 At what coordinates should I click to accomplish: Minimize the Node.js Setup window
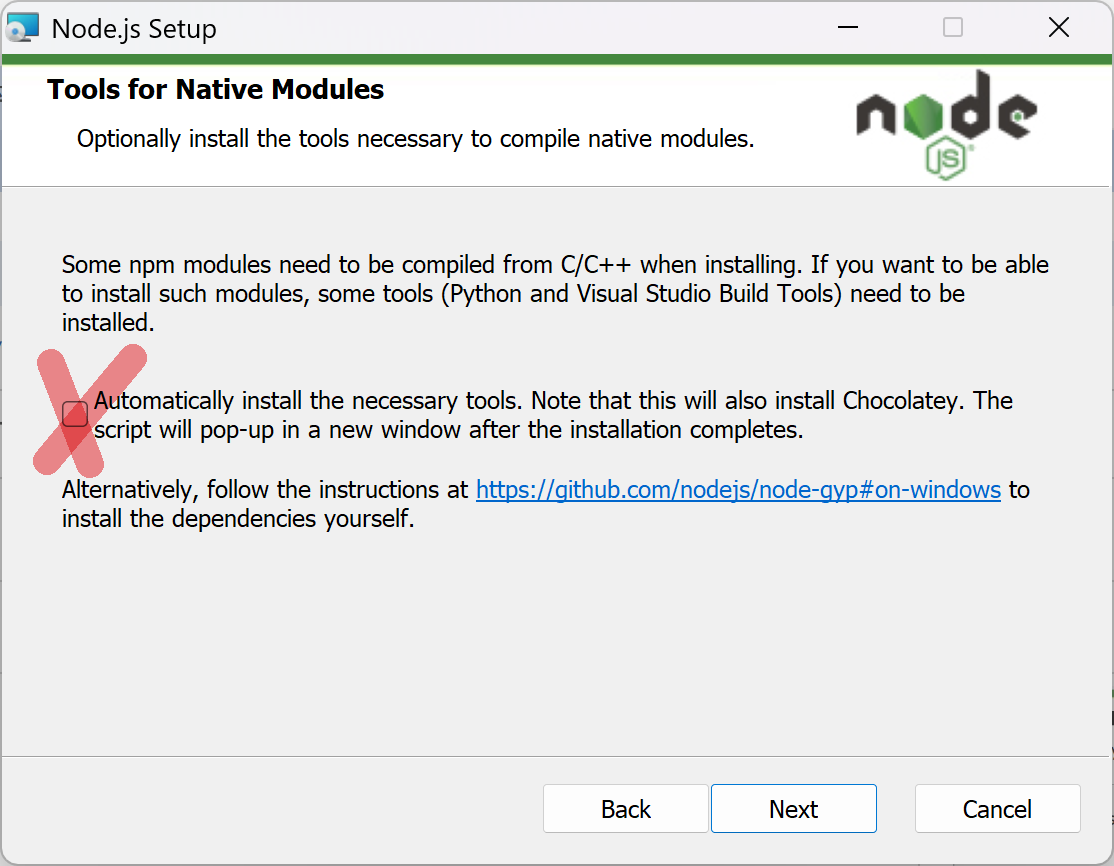click(x=848, y=28)
